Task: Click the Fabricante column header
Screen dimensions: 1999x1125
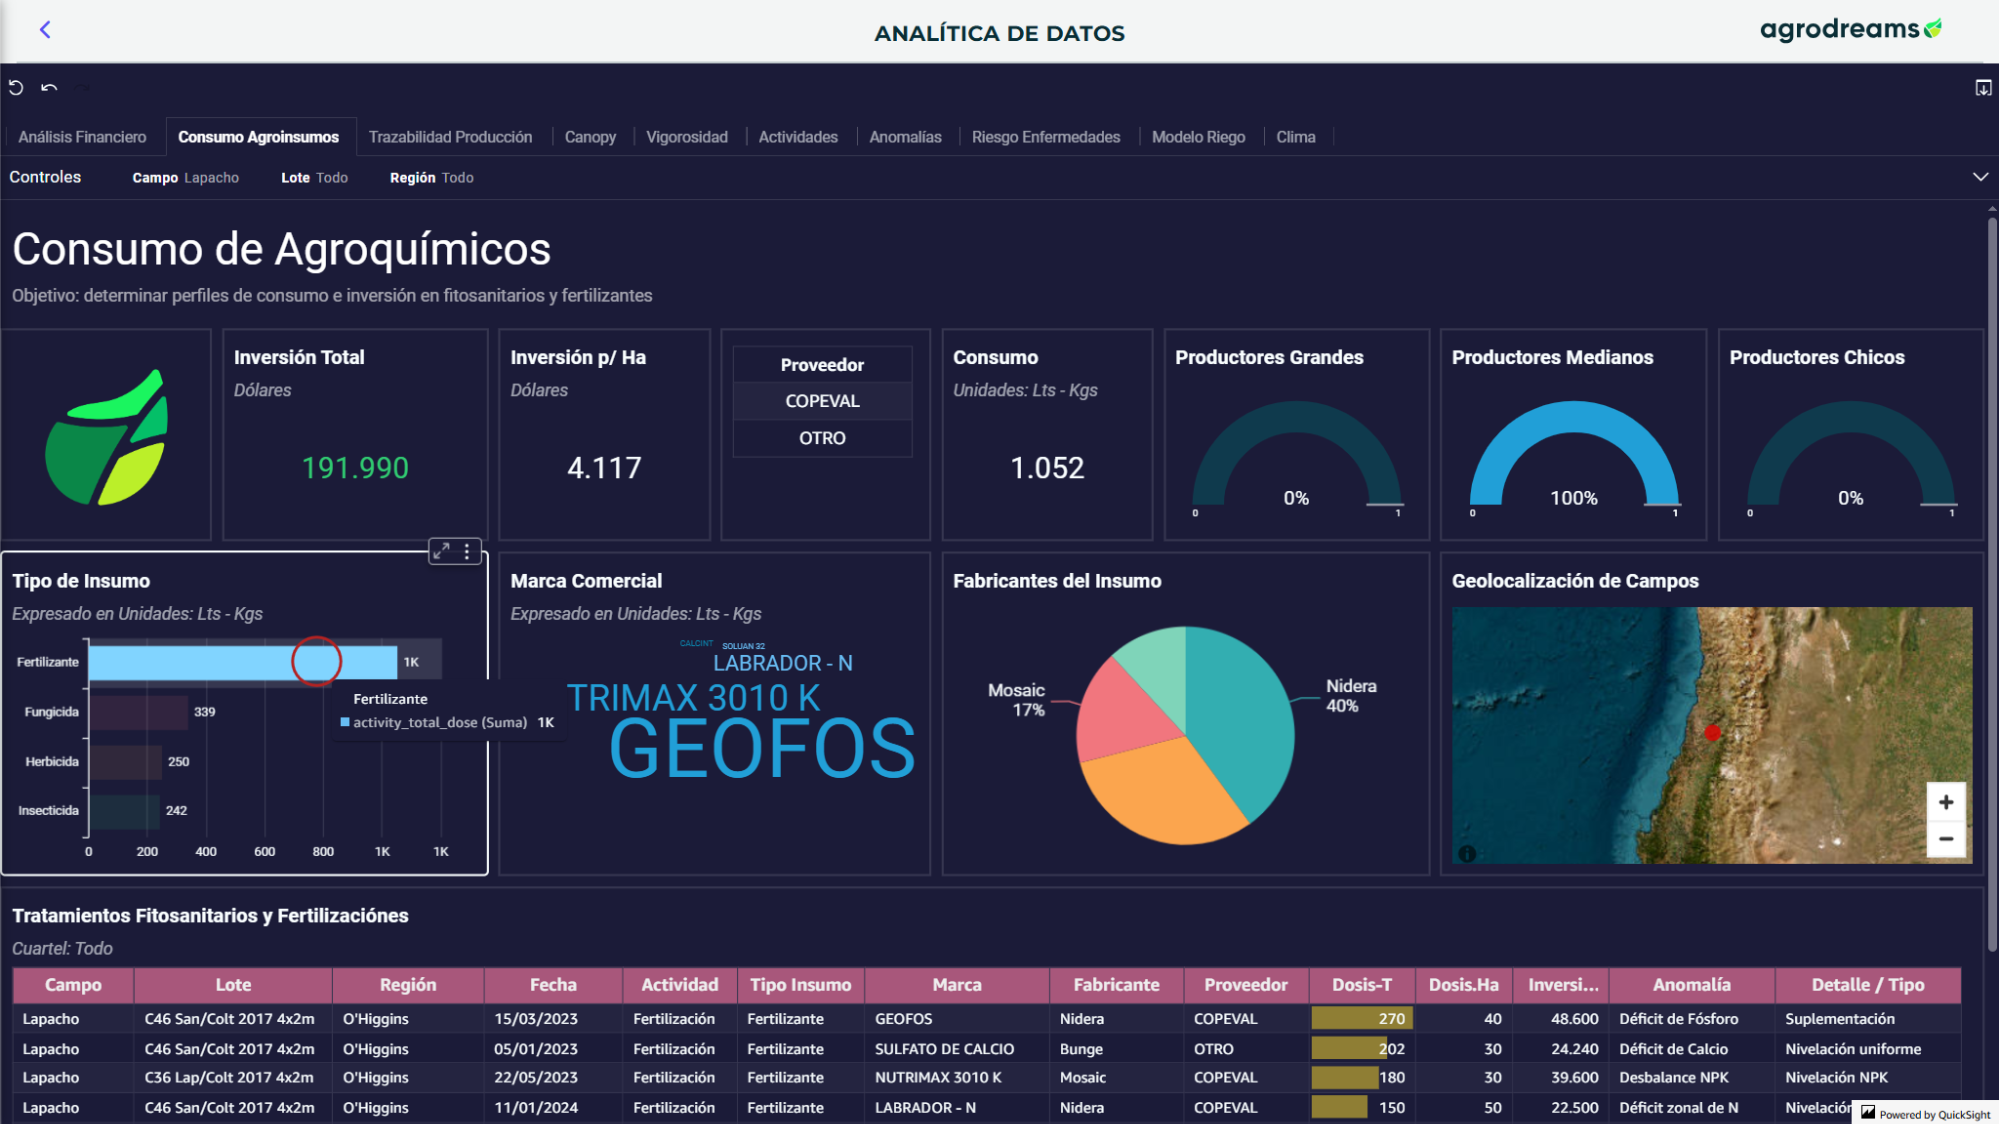Action: click(1116, 985)
